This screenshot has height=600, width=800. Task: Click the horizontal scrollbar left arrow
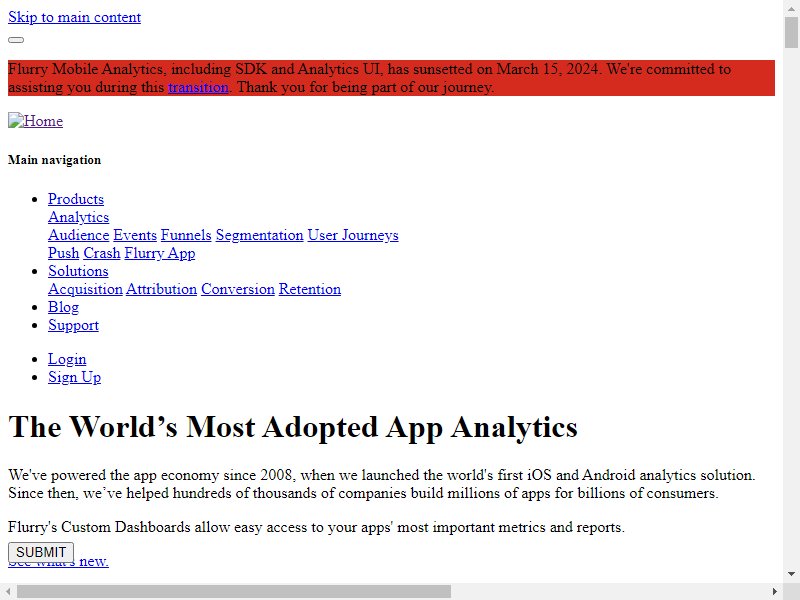tap(8, 592)
